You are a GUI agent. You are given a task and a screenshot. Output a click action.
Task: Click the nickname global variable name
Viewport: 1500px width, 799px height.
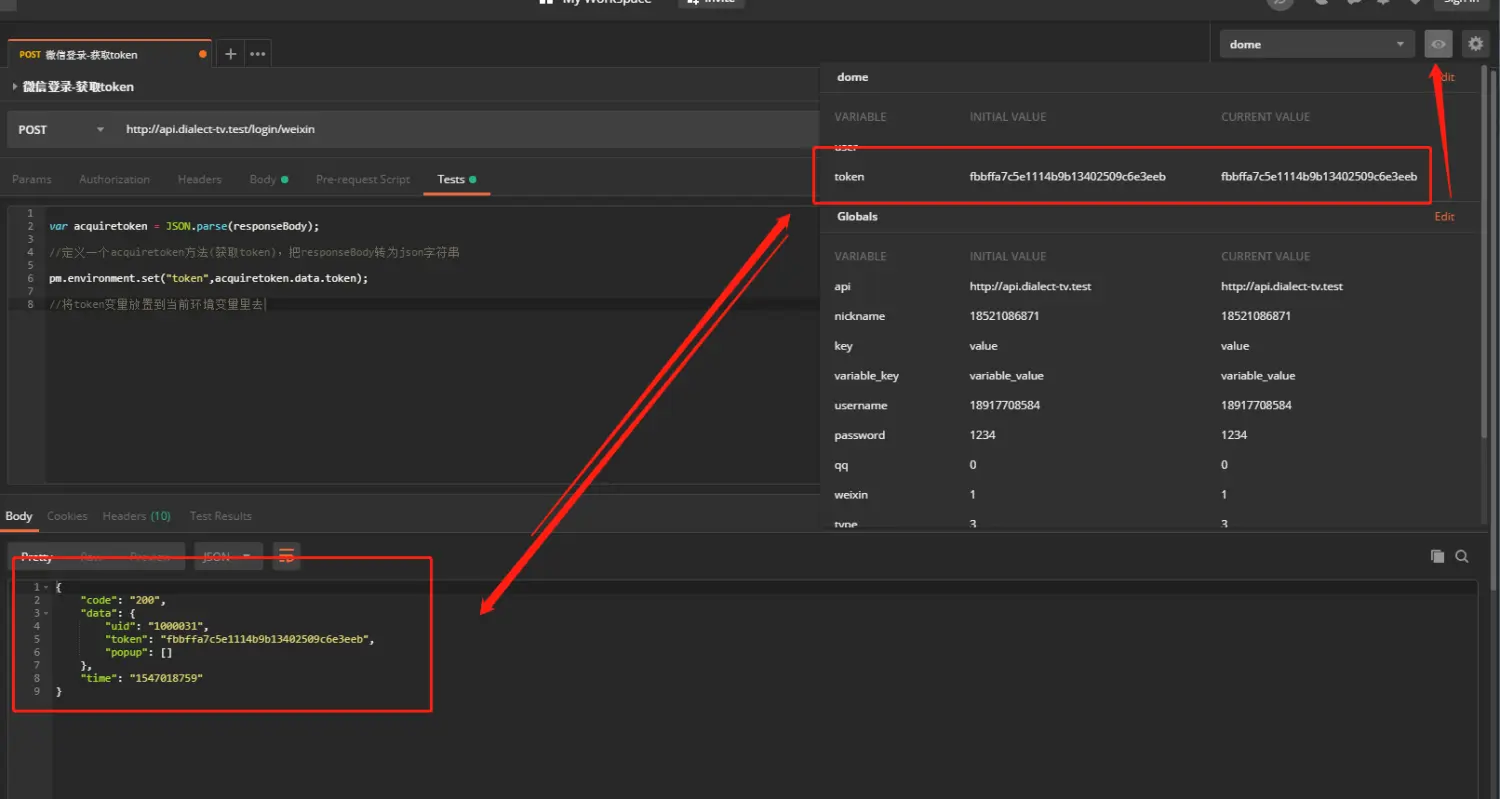click(859, 316)
